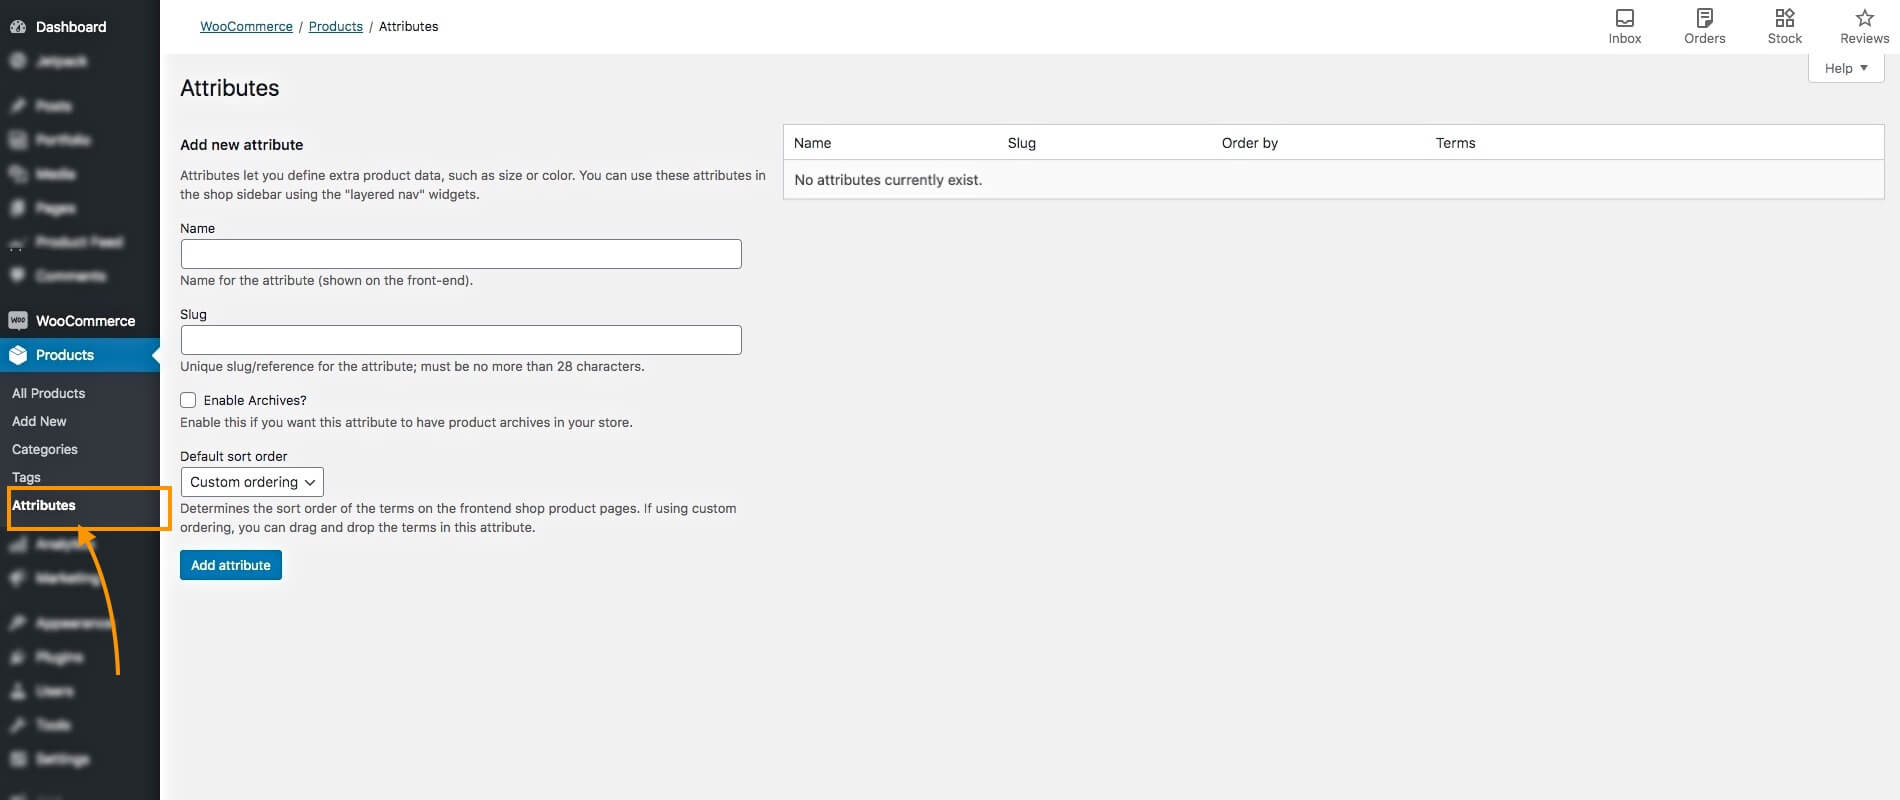
Task: Expand the Help dropdown
Action: point(1845,68)
